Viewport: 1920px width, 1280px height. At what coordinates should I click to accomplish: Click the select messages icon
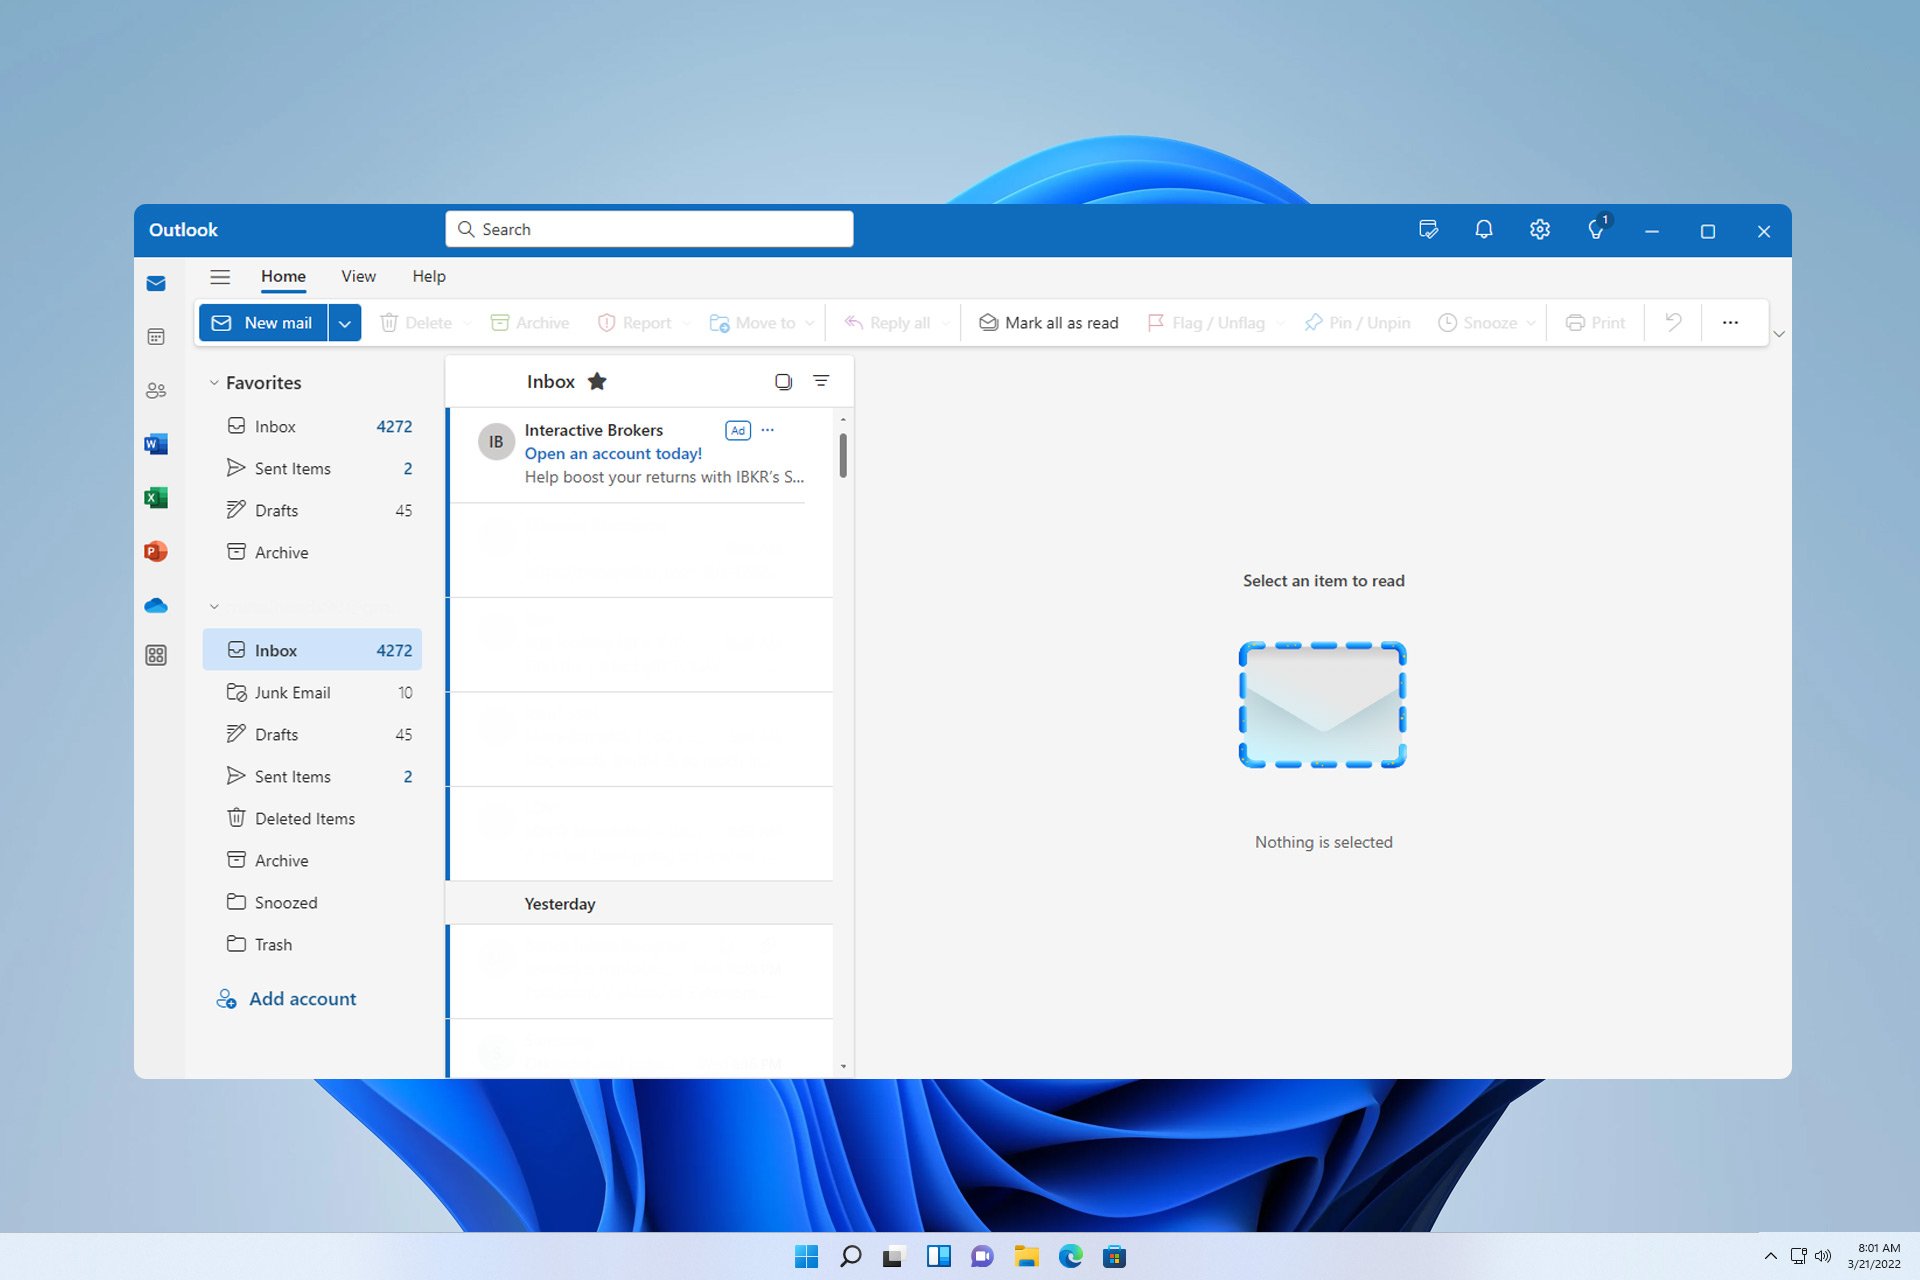coord(783,381)
